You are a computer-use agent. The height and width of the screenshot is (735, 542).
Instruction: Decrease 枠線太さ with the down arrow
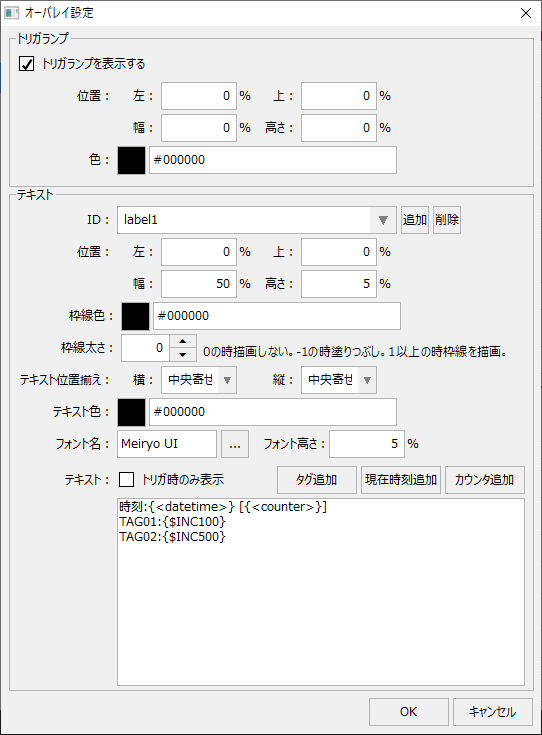coord(183,354)
